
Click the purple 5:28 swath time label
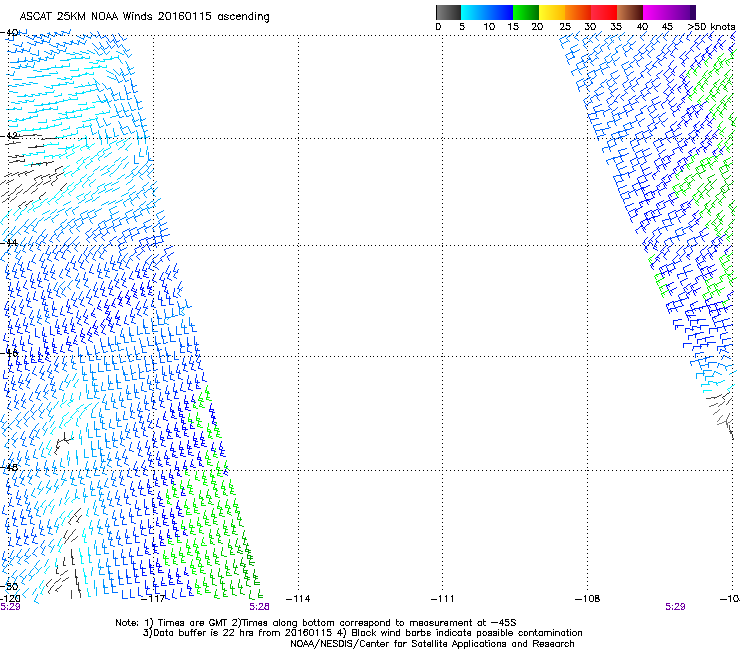click(x=259, y=607)
